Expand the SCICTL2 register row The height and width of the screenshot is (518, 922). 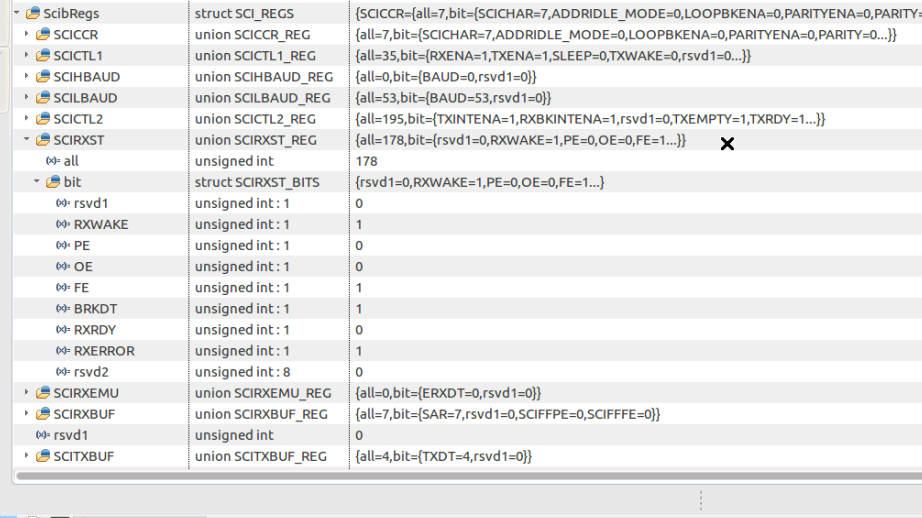(x=26, y=118)
